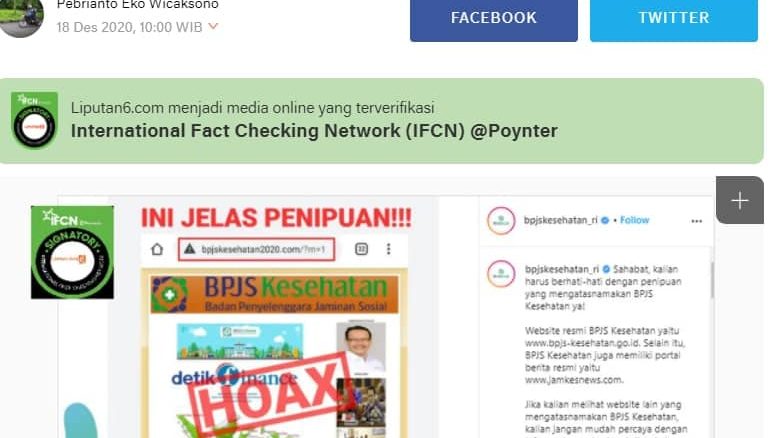The image size is (782, 438).
Task: Click the browser home icon in screenshot
Action: [x=157, y=249]
